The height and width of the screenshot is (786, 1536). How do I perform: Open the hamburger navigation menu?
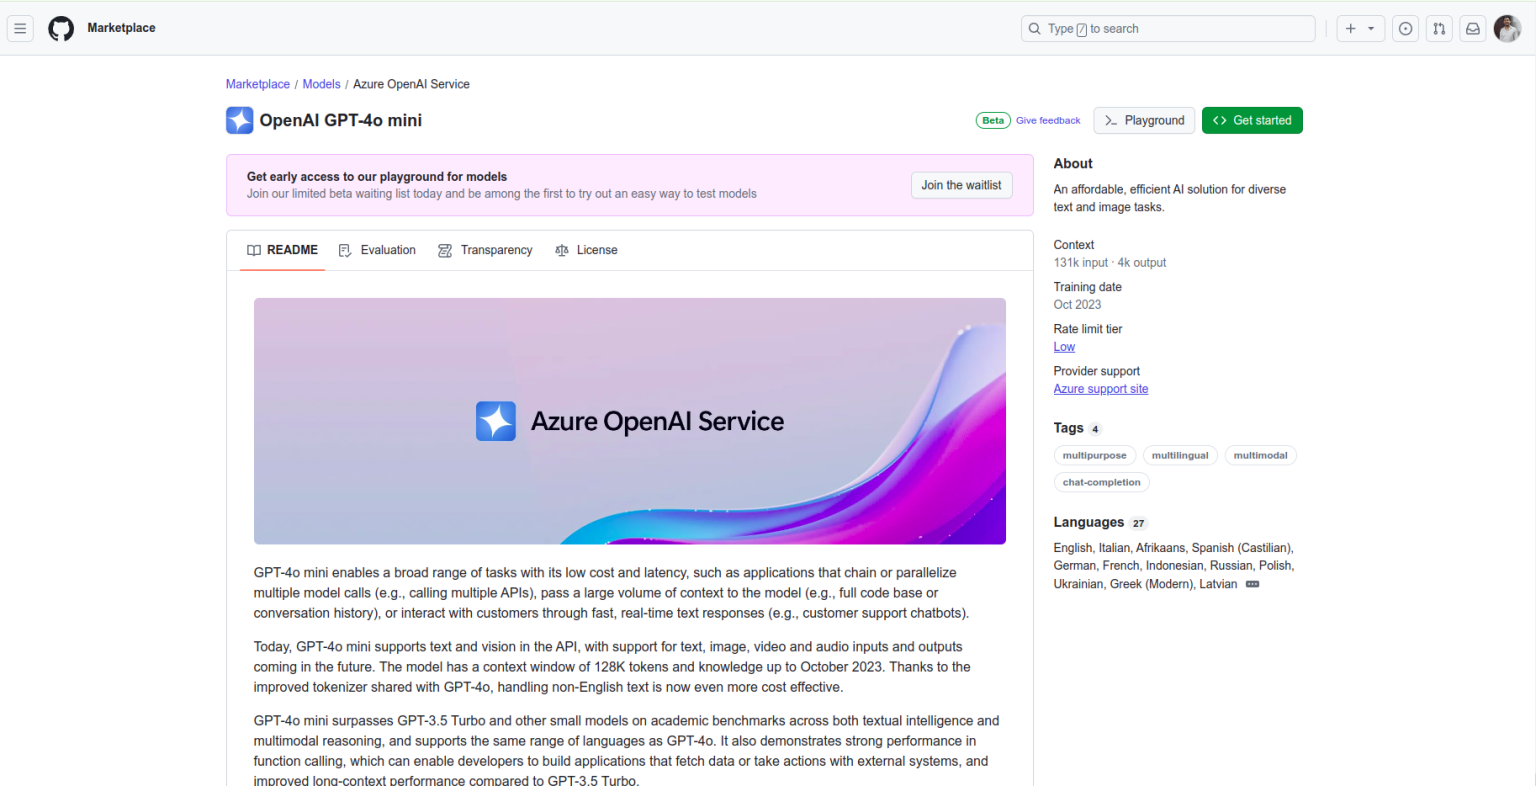20,29
